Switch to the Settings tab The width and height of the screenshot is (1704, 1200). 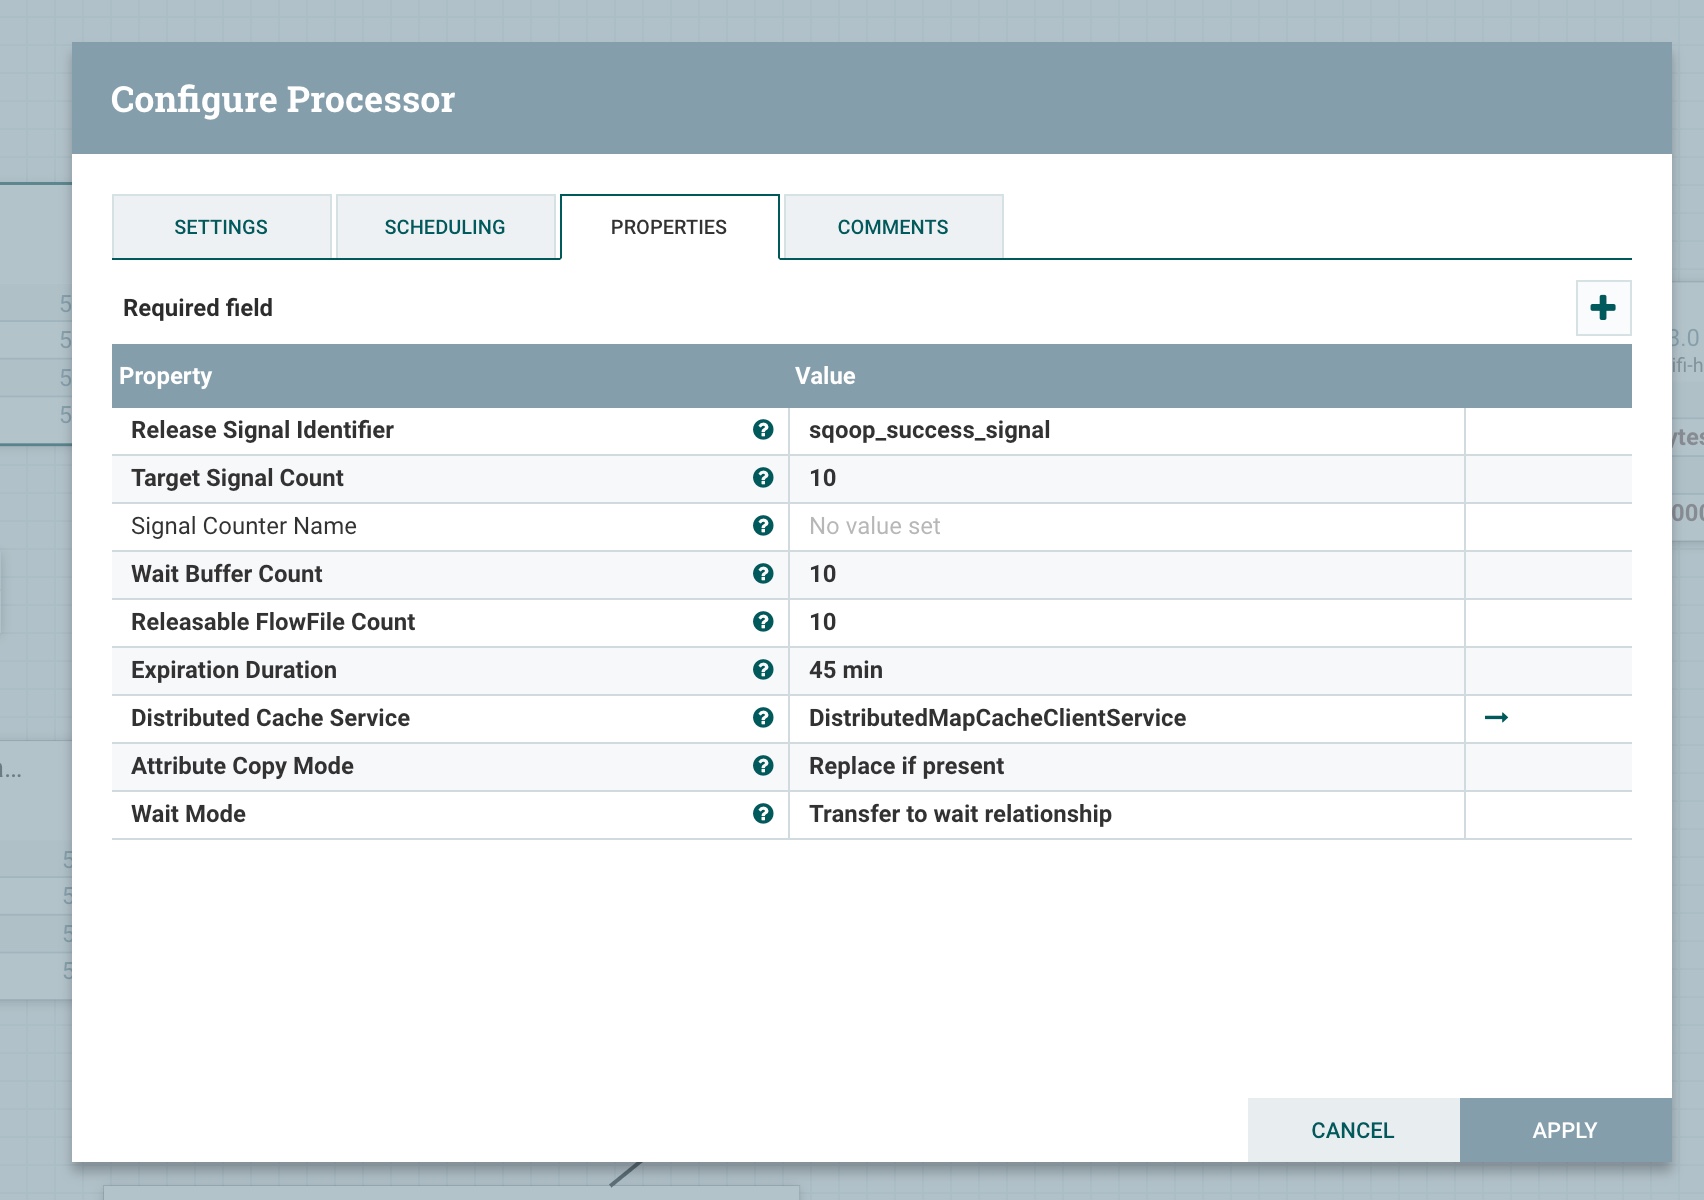tap(221, 226)
